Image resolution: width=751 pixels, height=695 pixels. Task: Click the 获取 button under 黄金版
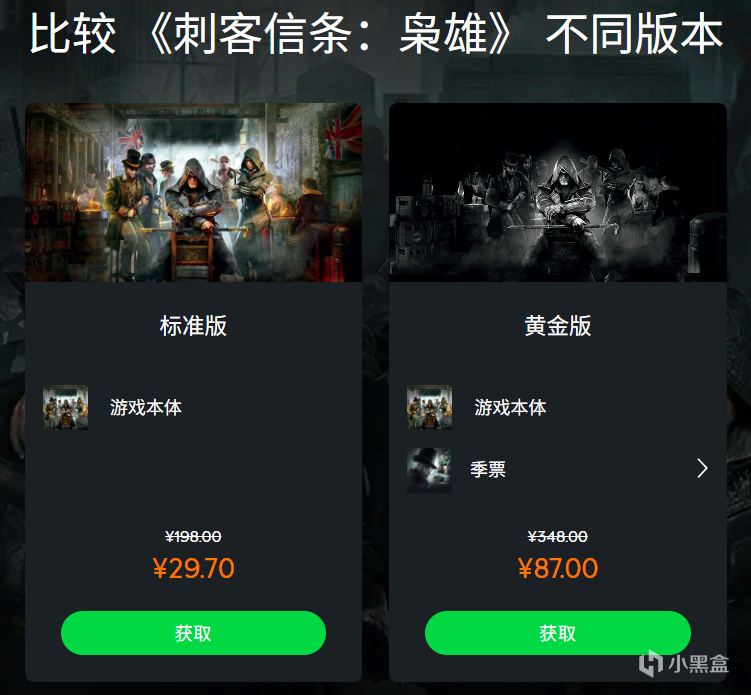pos(558,633)
